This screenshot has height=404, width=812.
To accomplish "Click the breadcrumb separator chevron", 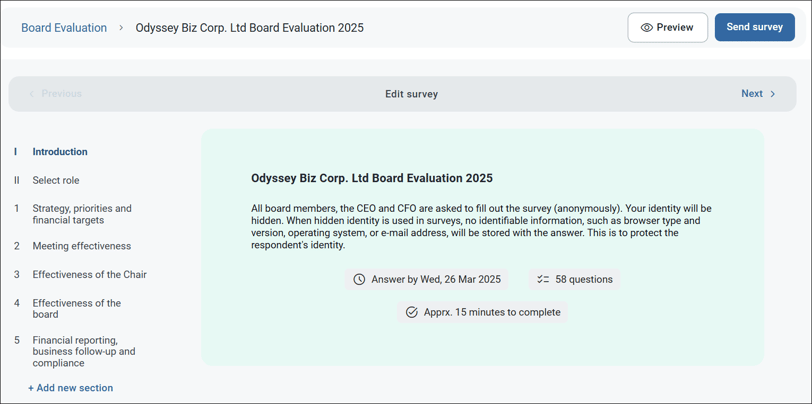I will coord(121,28).
